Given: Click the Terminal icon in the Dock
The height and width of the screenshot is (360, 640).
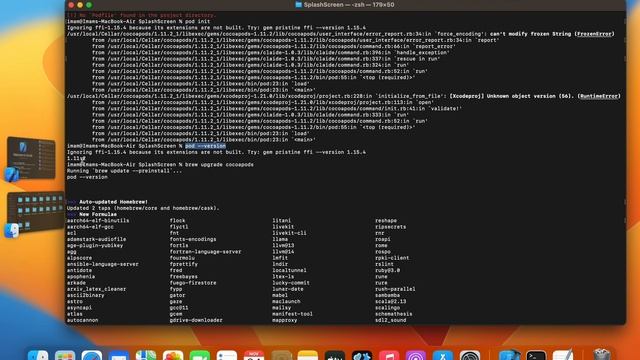Looking at the screenshot, I should 536,354.
